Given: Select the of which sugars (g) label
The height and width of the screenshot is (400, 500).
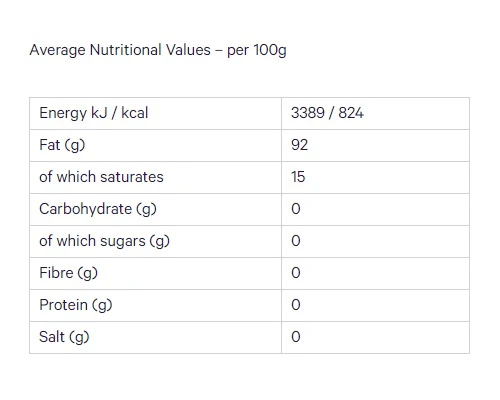Looking at the screenshot, I should 104,241.
